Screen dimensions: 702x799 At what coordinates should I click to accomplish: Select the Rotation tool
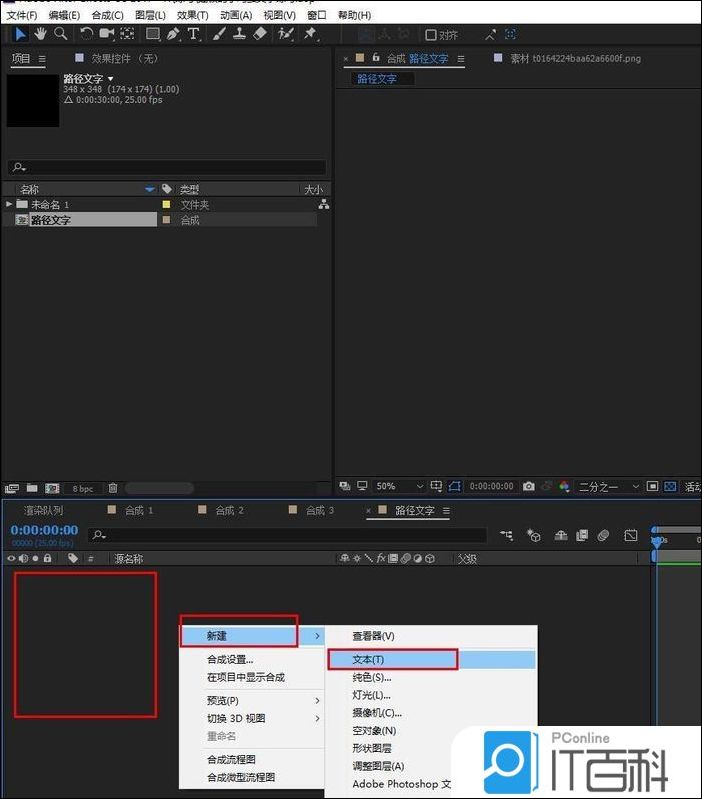click(x=87, y=34)
